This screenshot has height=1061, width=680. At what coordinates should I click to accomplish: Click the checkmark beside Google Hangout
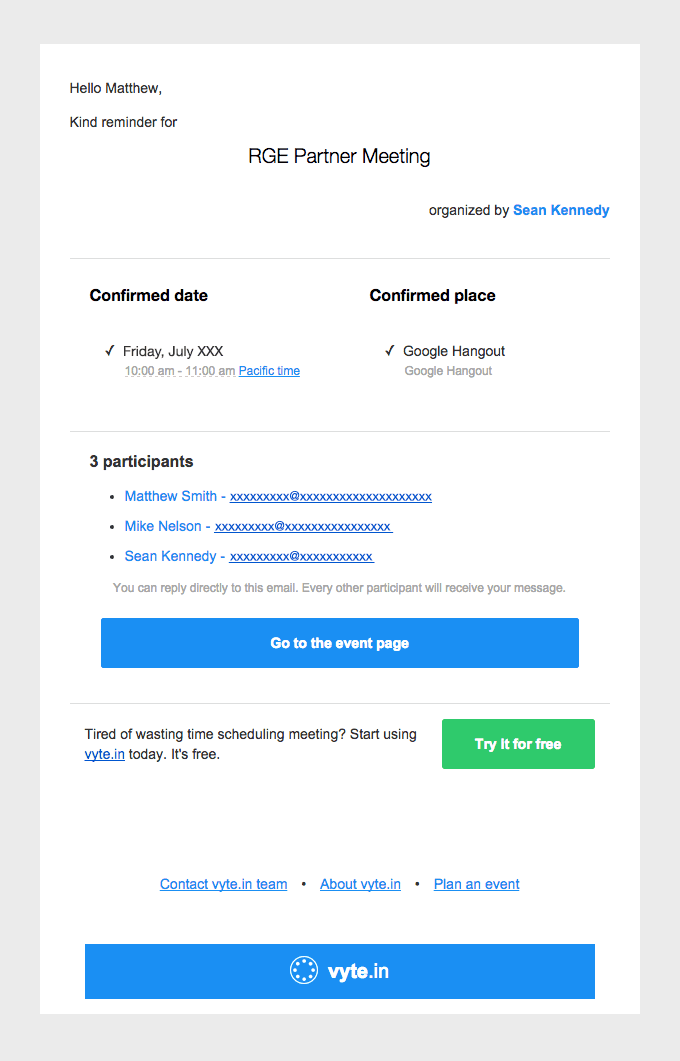[x=390, y=351]
